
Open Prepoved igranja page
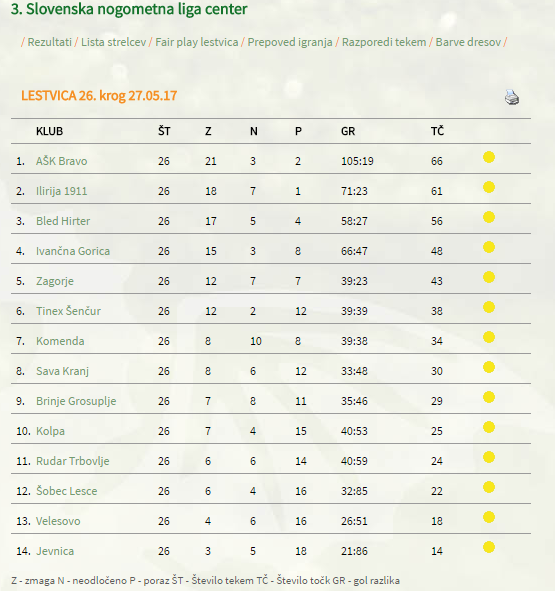coord(290,42)
